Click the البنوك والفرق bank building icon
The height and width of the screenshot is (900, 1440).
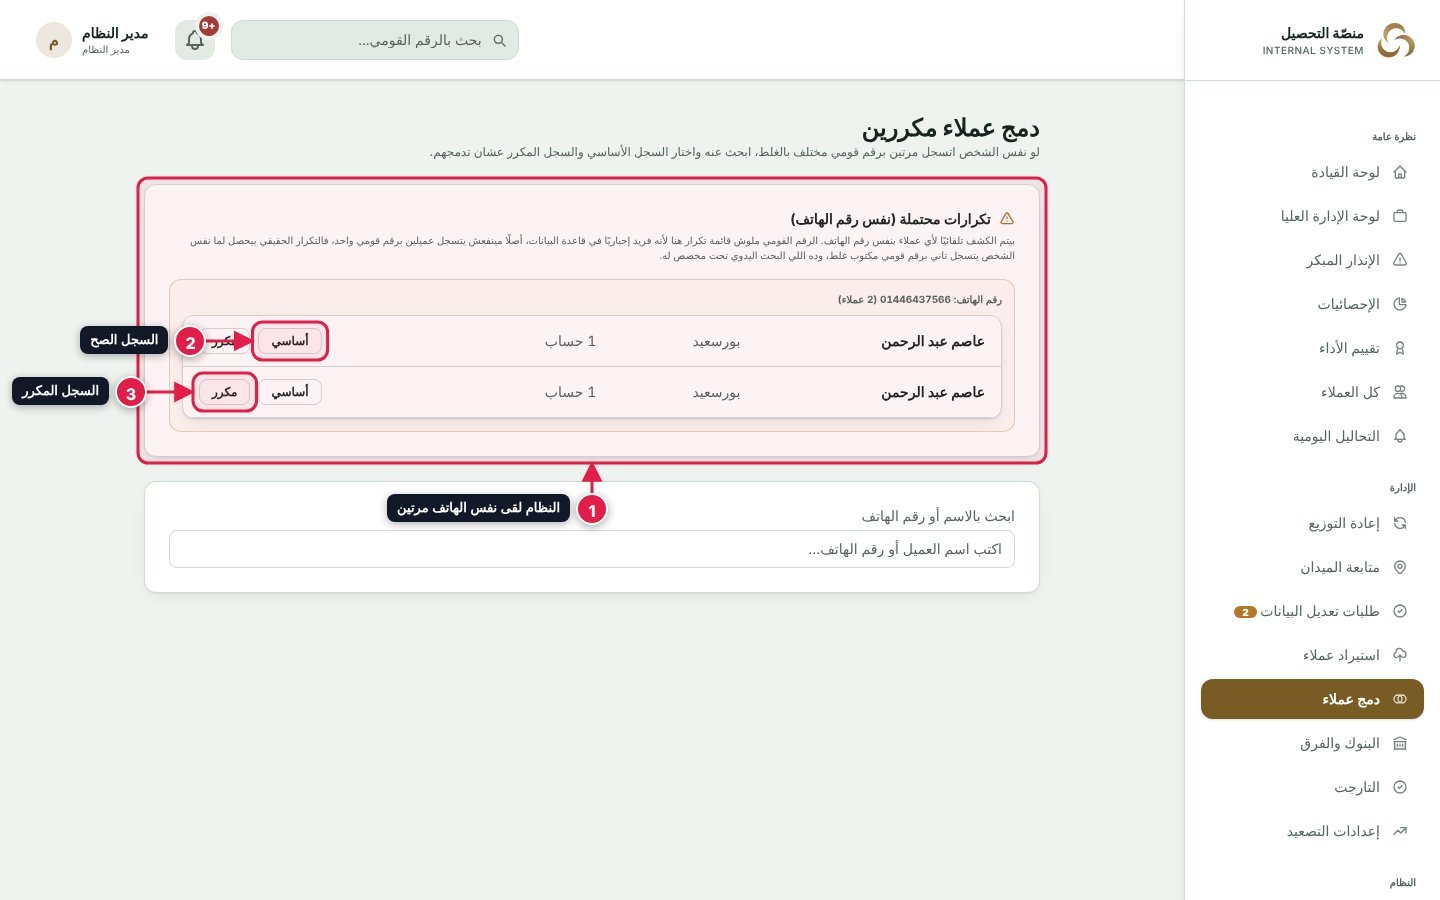click(1400, 743)
